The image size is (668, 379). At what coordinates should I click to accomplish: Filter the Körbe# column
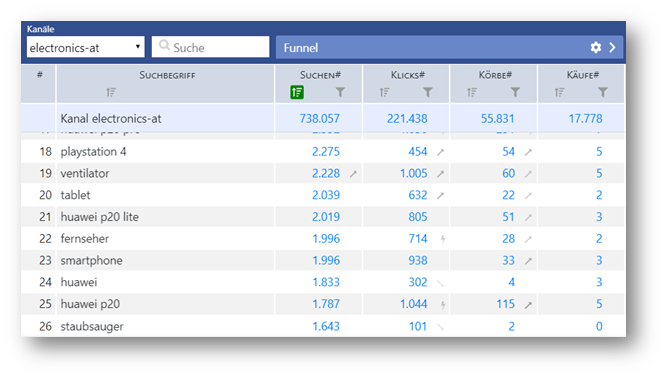tap(515, 92)
